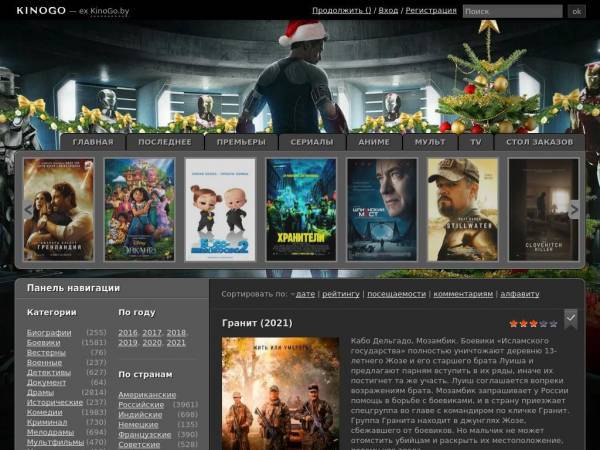The width and height of the screenshot is (600, 450).
Task: Open the KINOGO logo home link
Action: pyautogui.click(x=41, y=11)
